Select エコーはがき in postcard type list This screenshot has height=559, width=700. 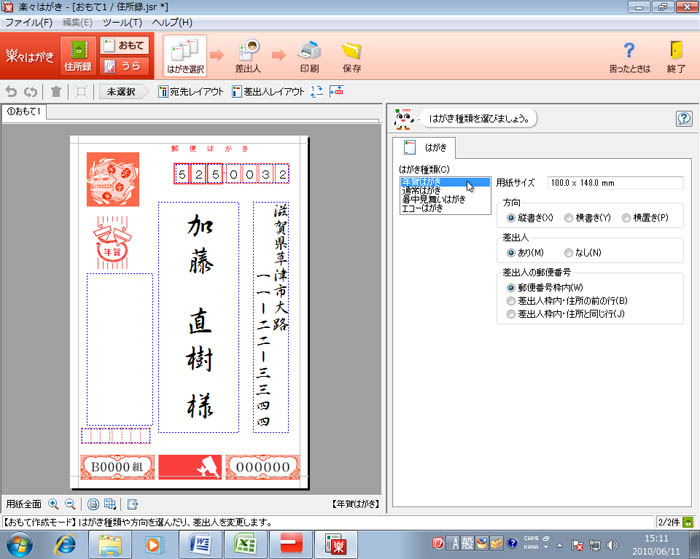(x=425, y=208)
